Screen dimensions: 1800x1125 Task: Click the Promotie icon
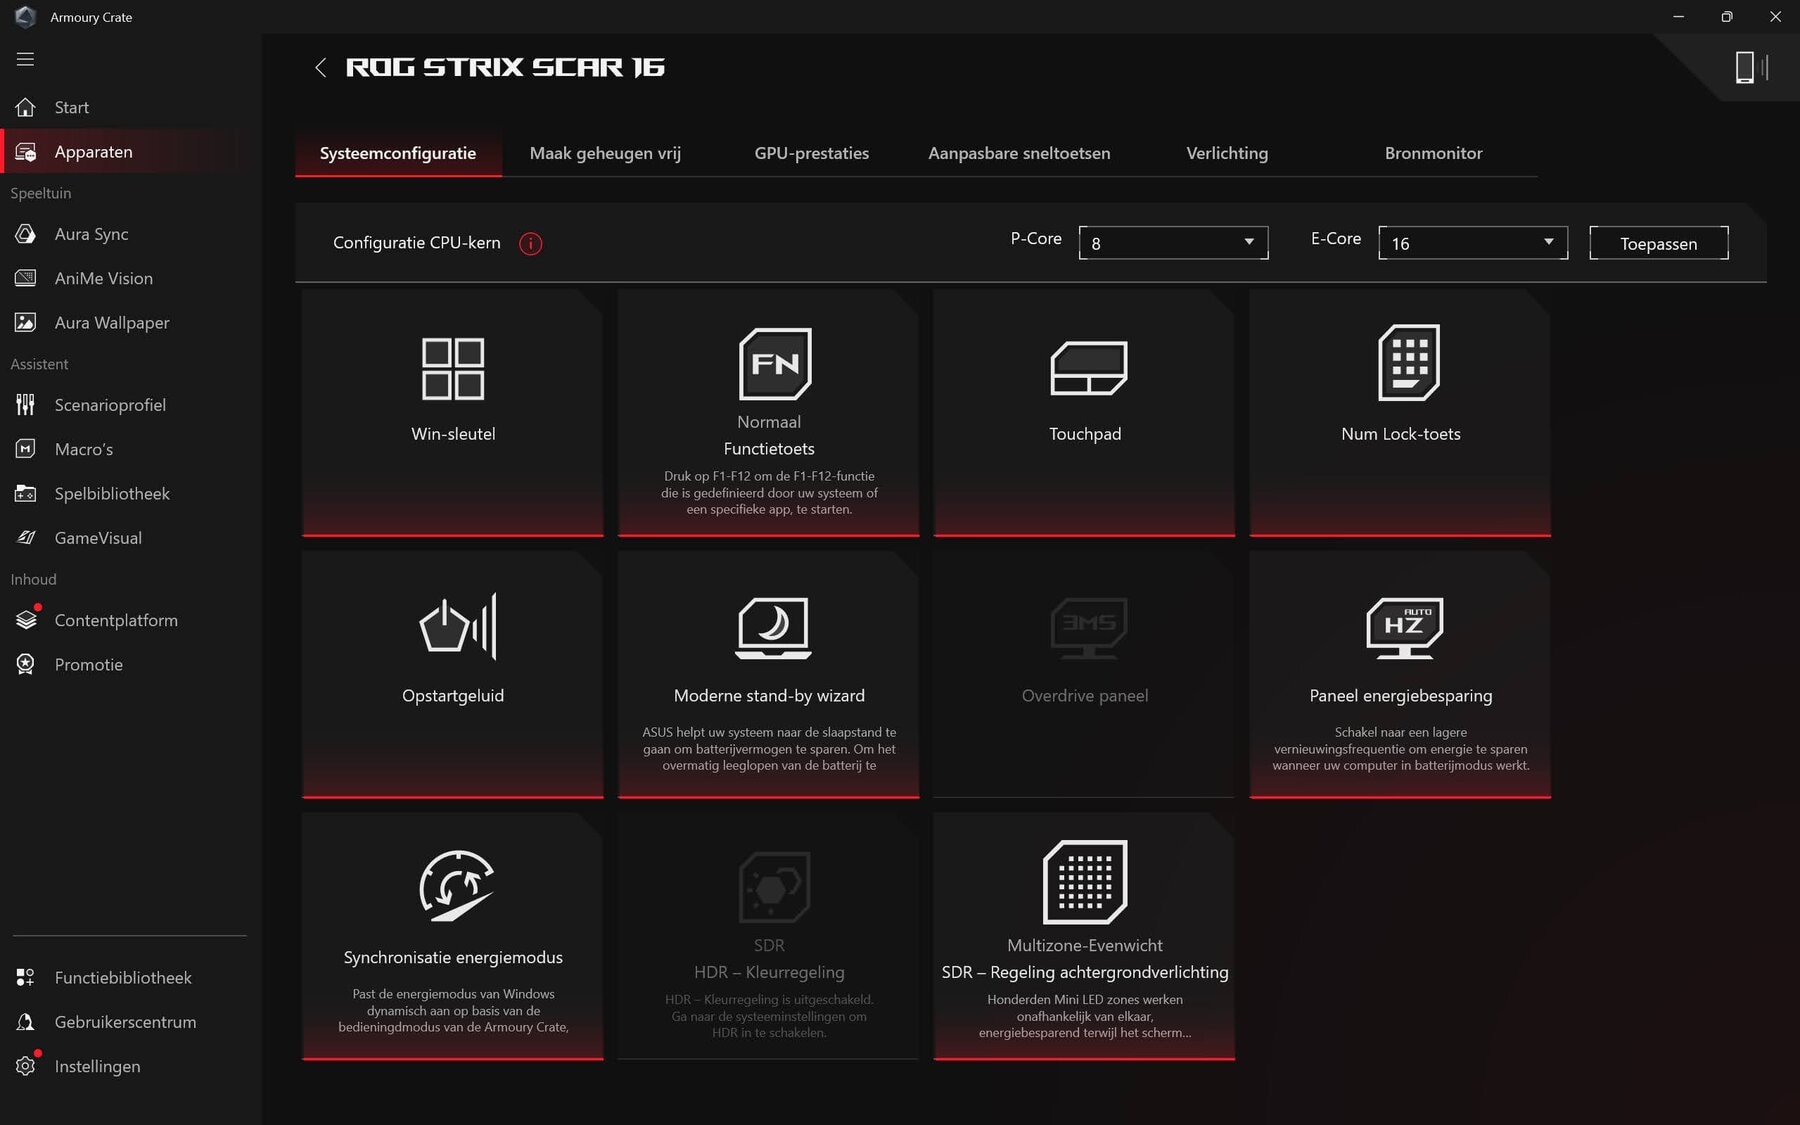[25, 664]
